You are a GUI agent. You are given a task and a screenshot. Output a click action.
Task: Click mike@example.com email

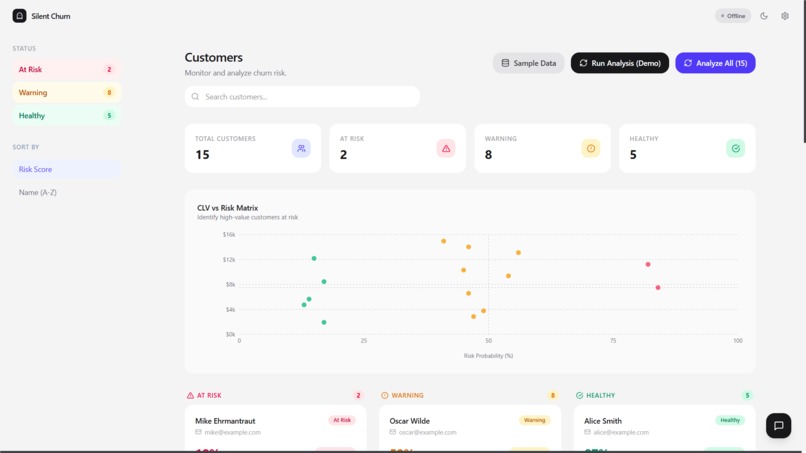[232, 432]
